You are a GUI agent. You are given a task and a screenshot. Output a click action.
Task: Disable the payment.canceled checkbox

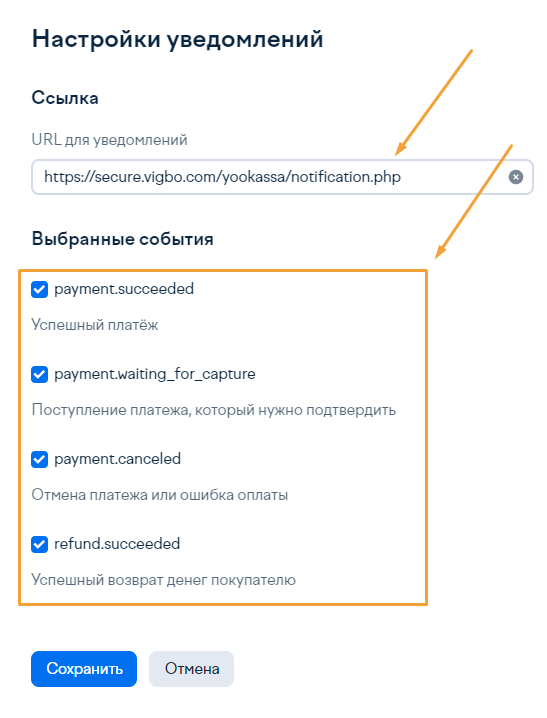(x=39, y=459)
